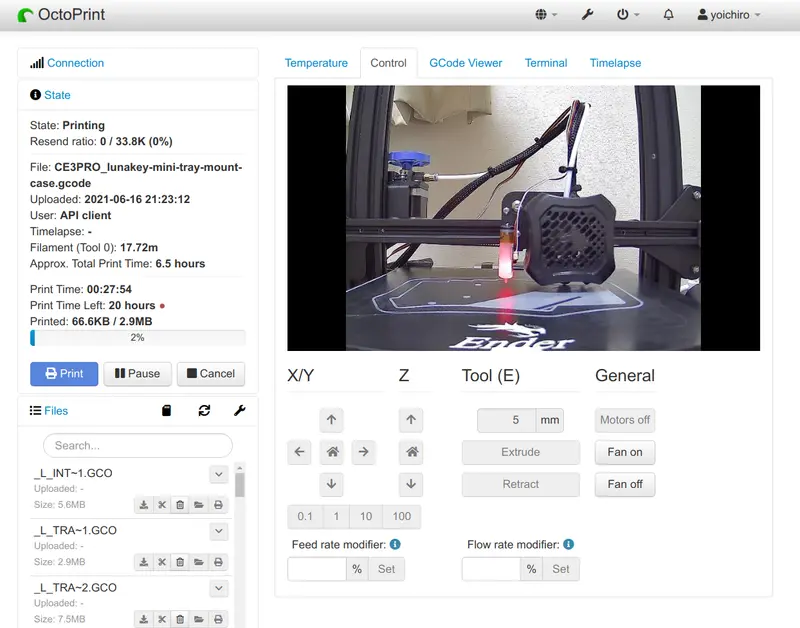This screenshot has width=800, height=628.
Task: Print _L_INT~1.GCO file
Action: [x=218, y=505]
